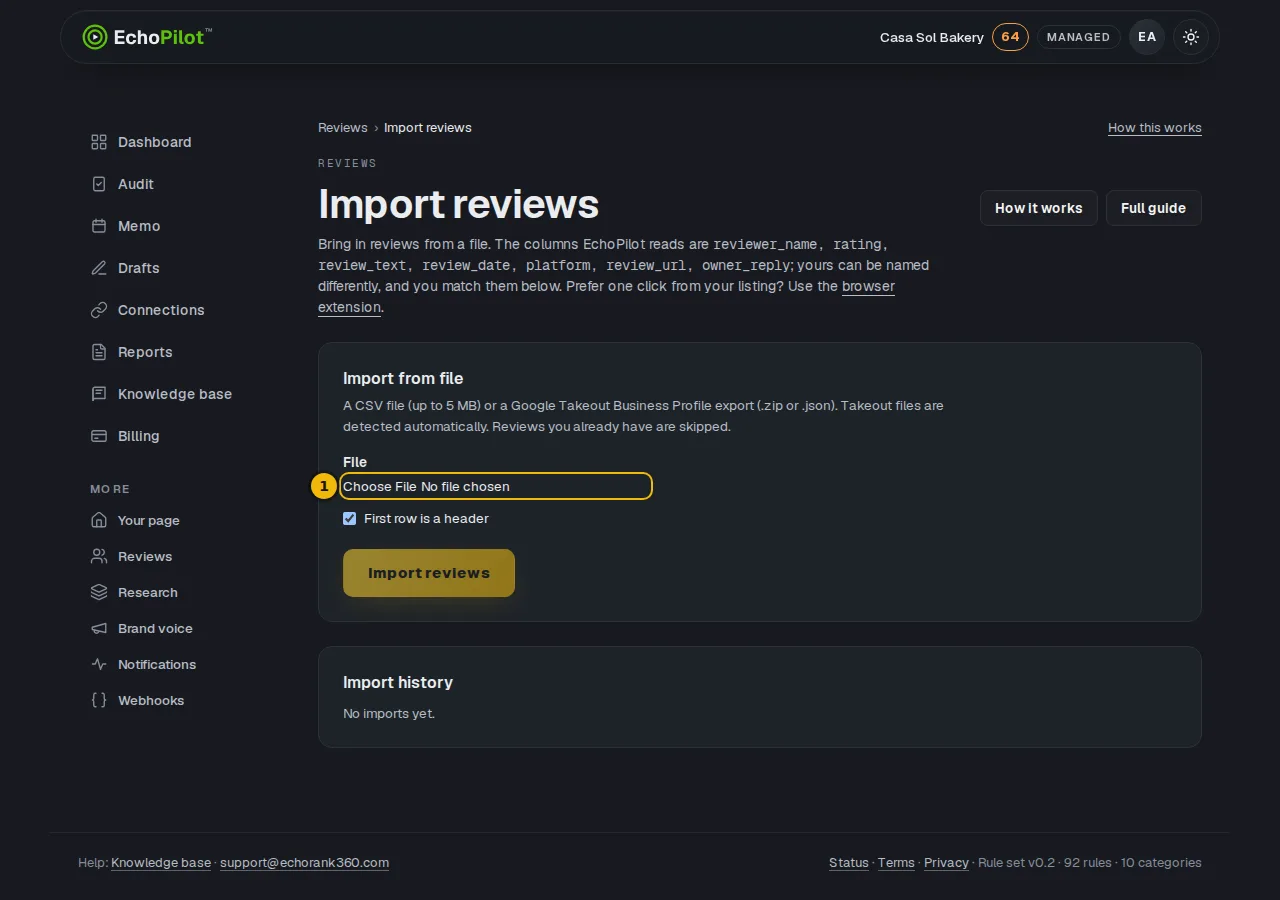The width and height of the screenshot is (1280, 900).
Task: Click the Memo calendar icon
Action: [98, 226]
